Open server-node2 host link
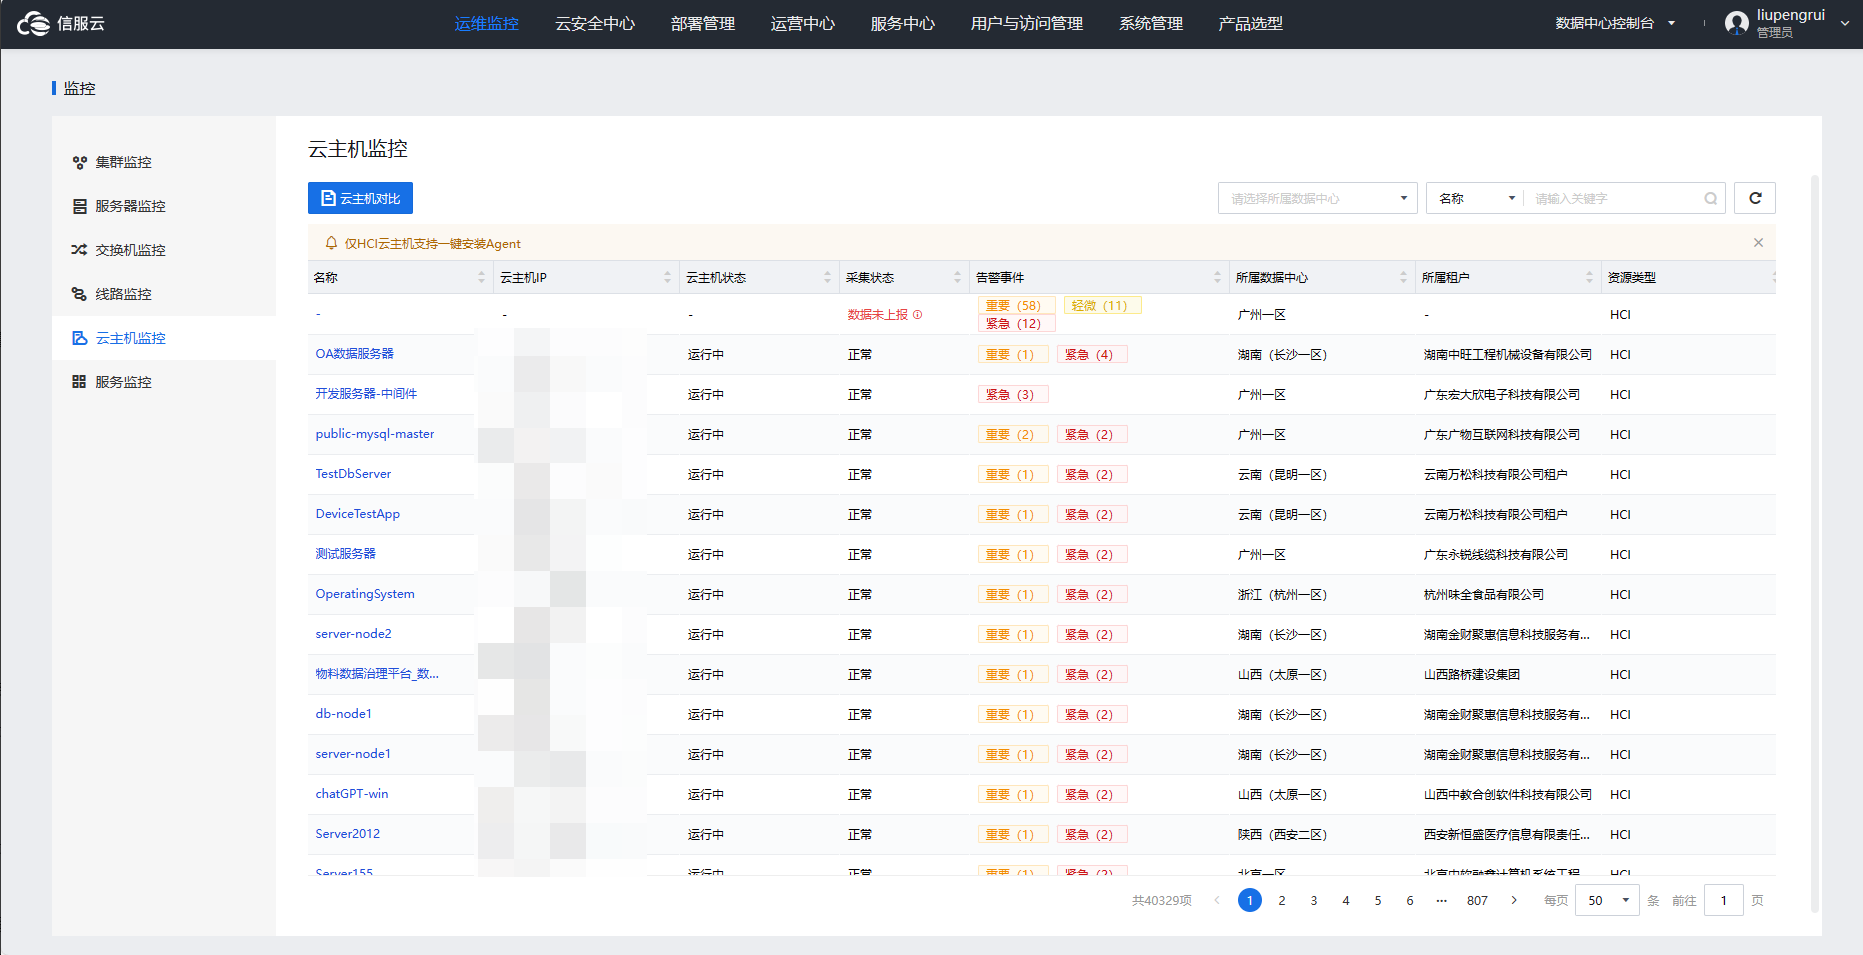 click(354, 634)
